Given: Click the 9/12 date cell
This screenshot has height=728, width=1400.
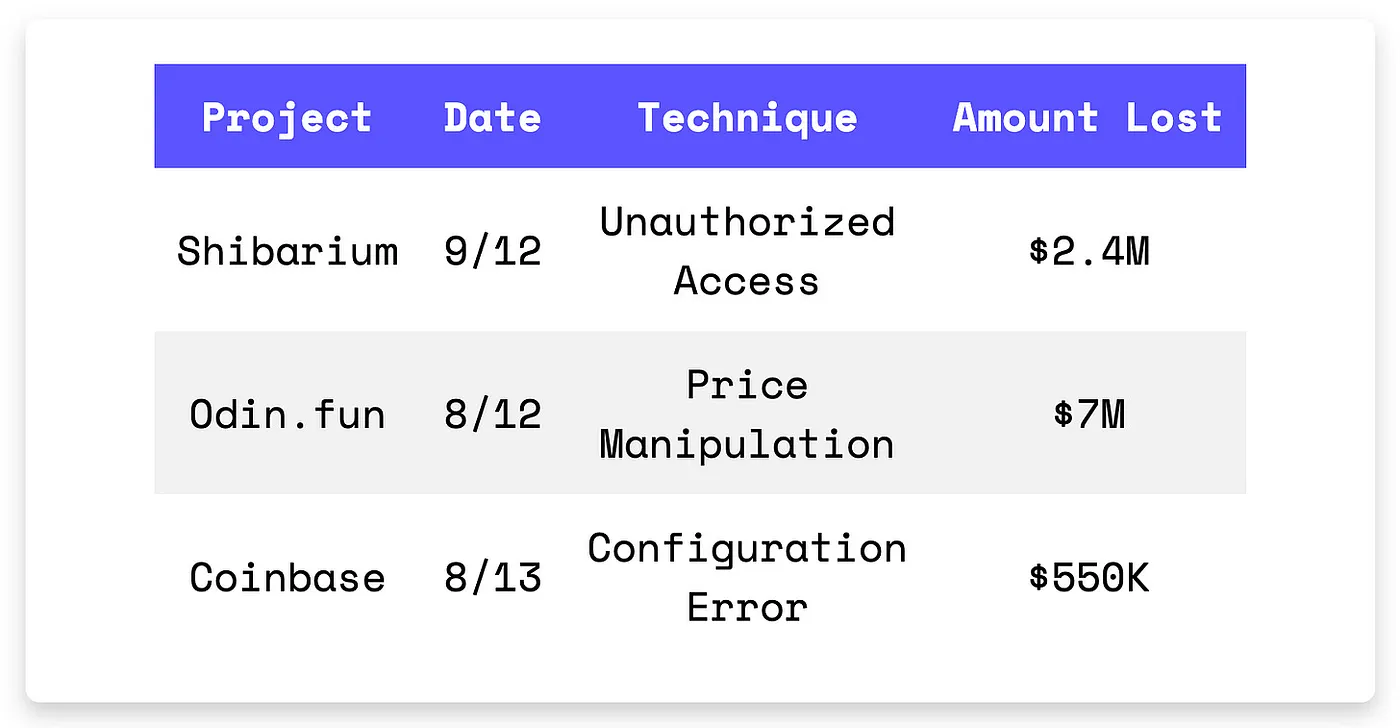Looking at the screenshot, I should pos(492,250).
